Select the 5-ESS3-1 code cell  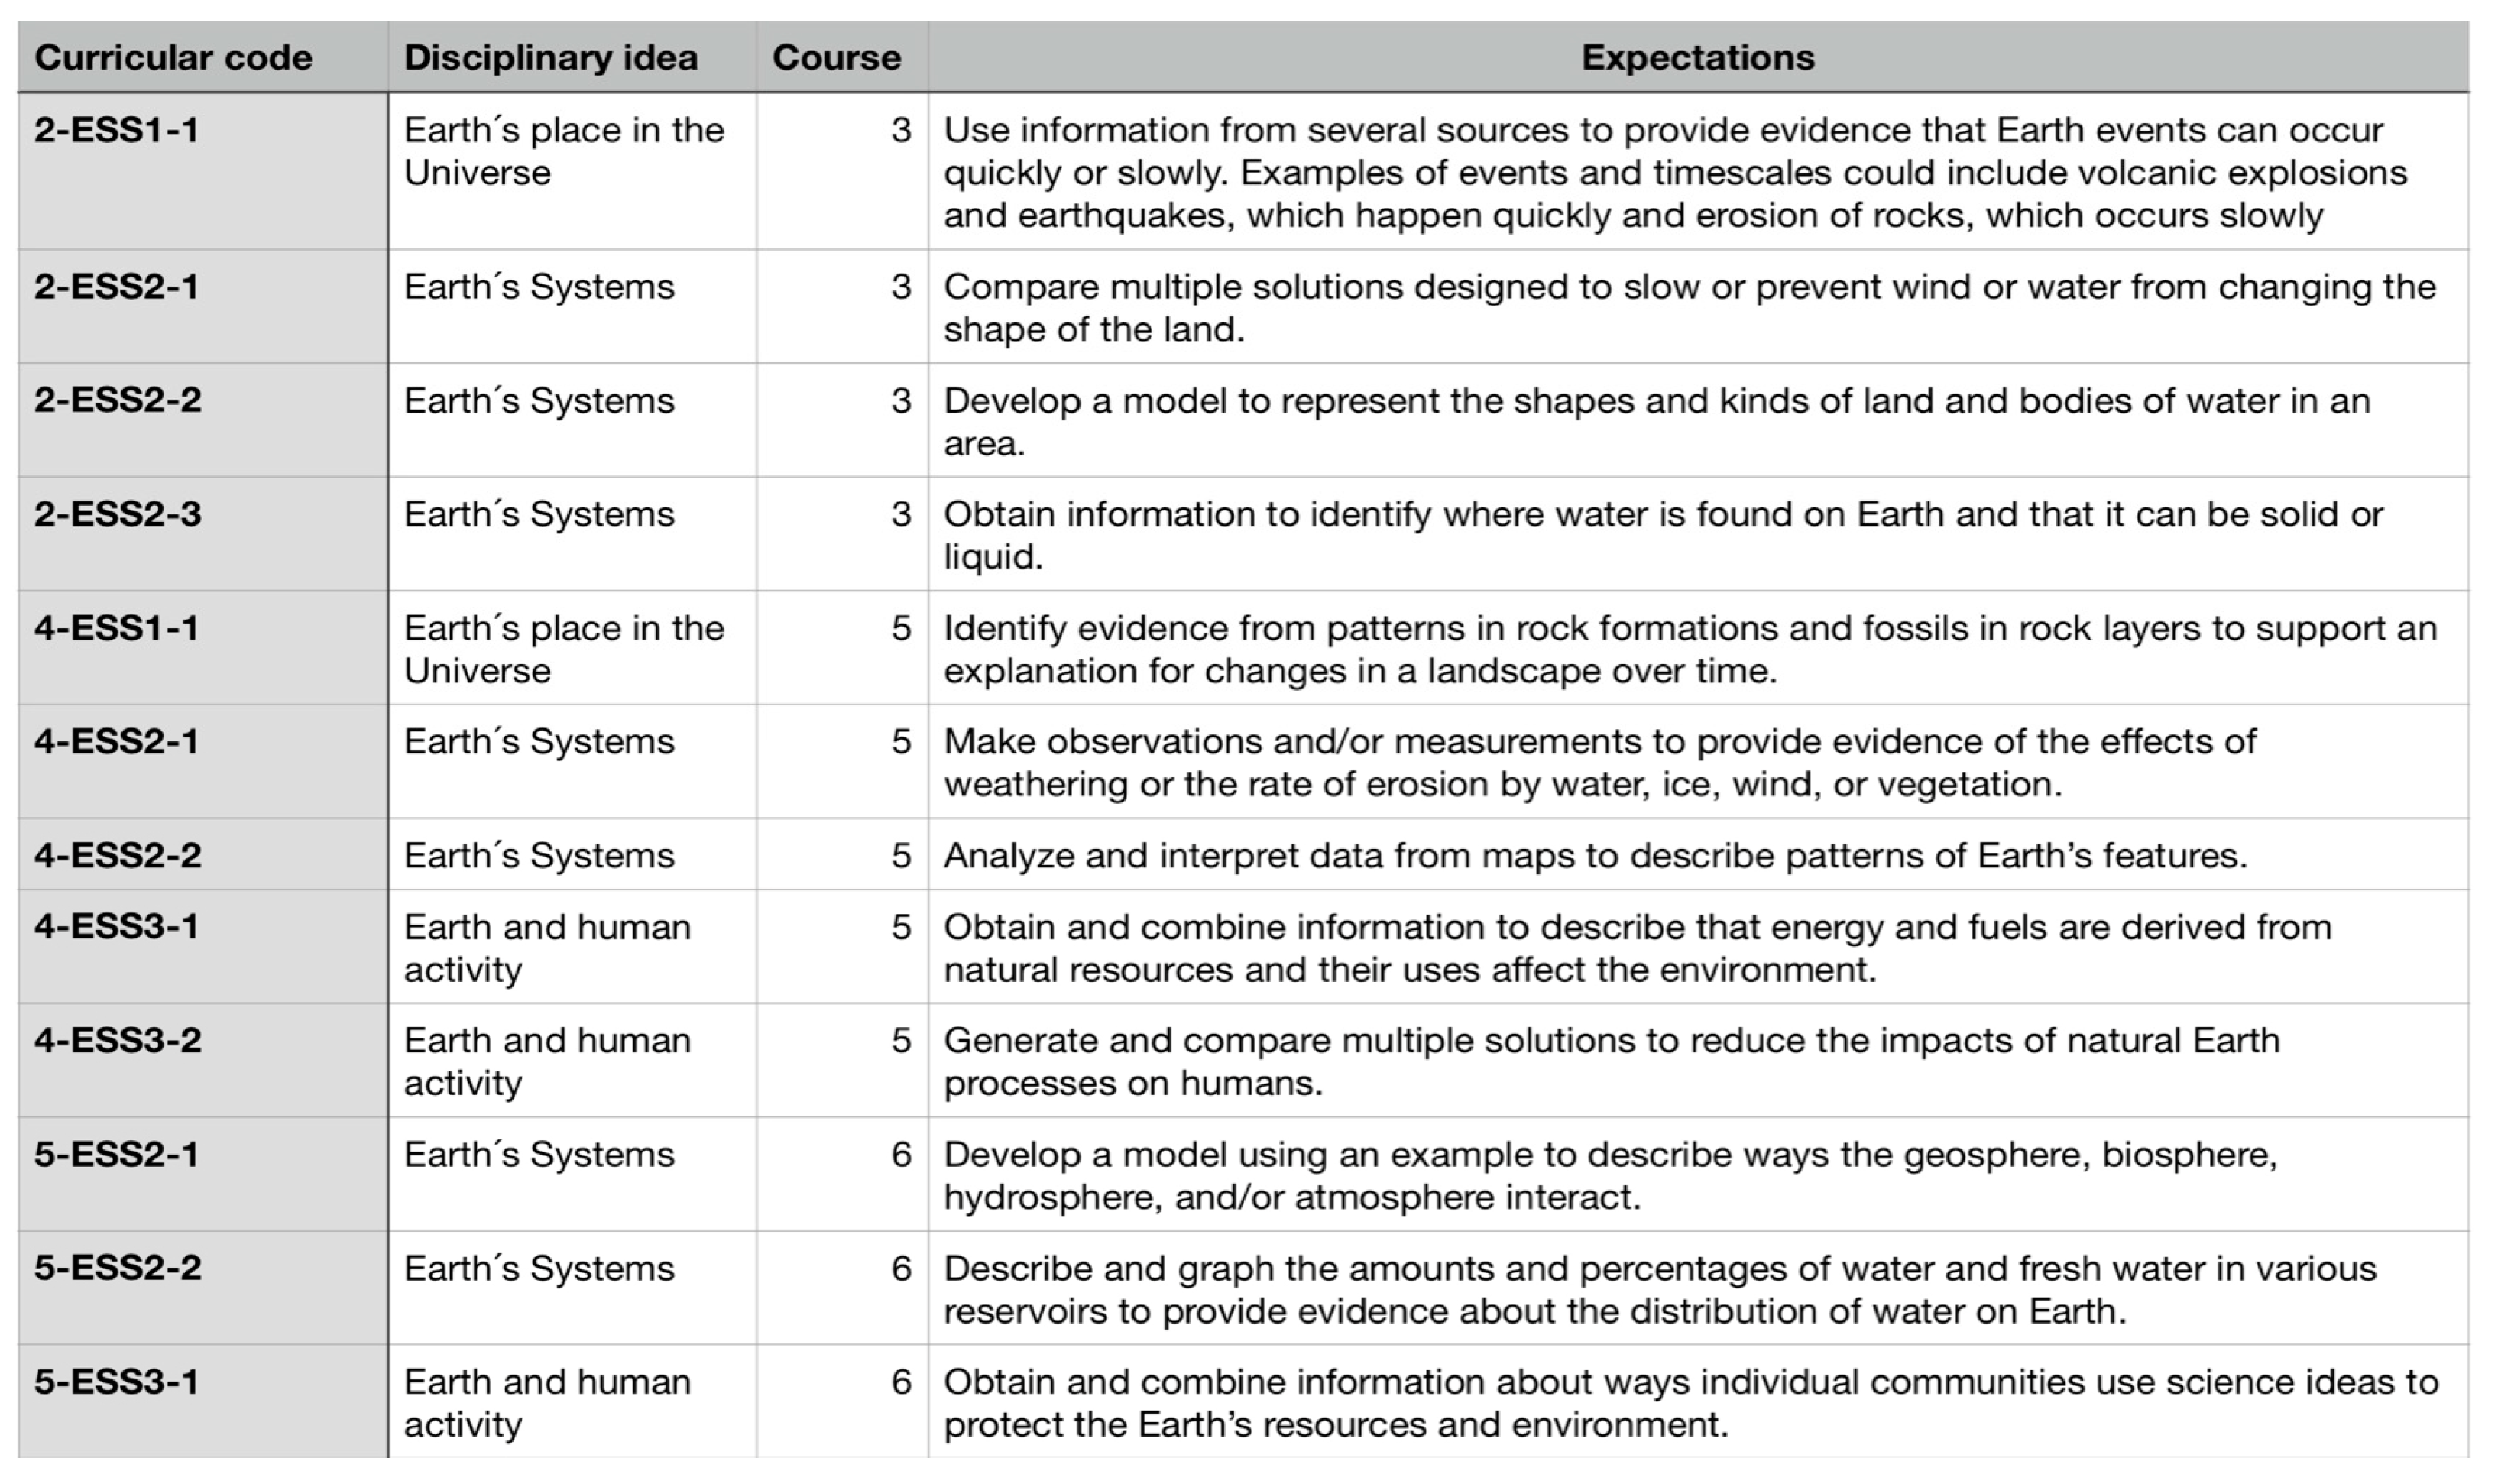117,1382
